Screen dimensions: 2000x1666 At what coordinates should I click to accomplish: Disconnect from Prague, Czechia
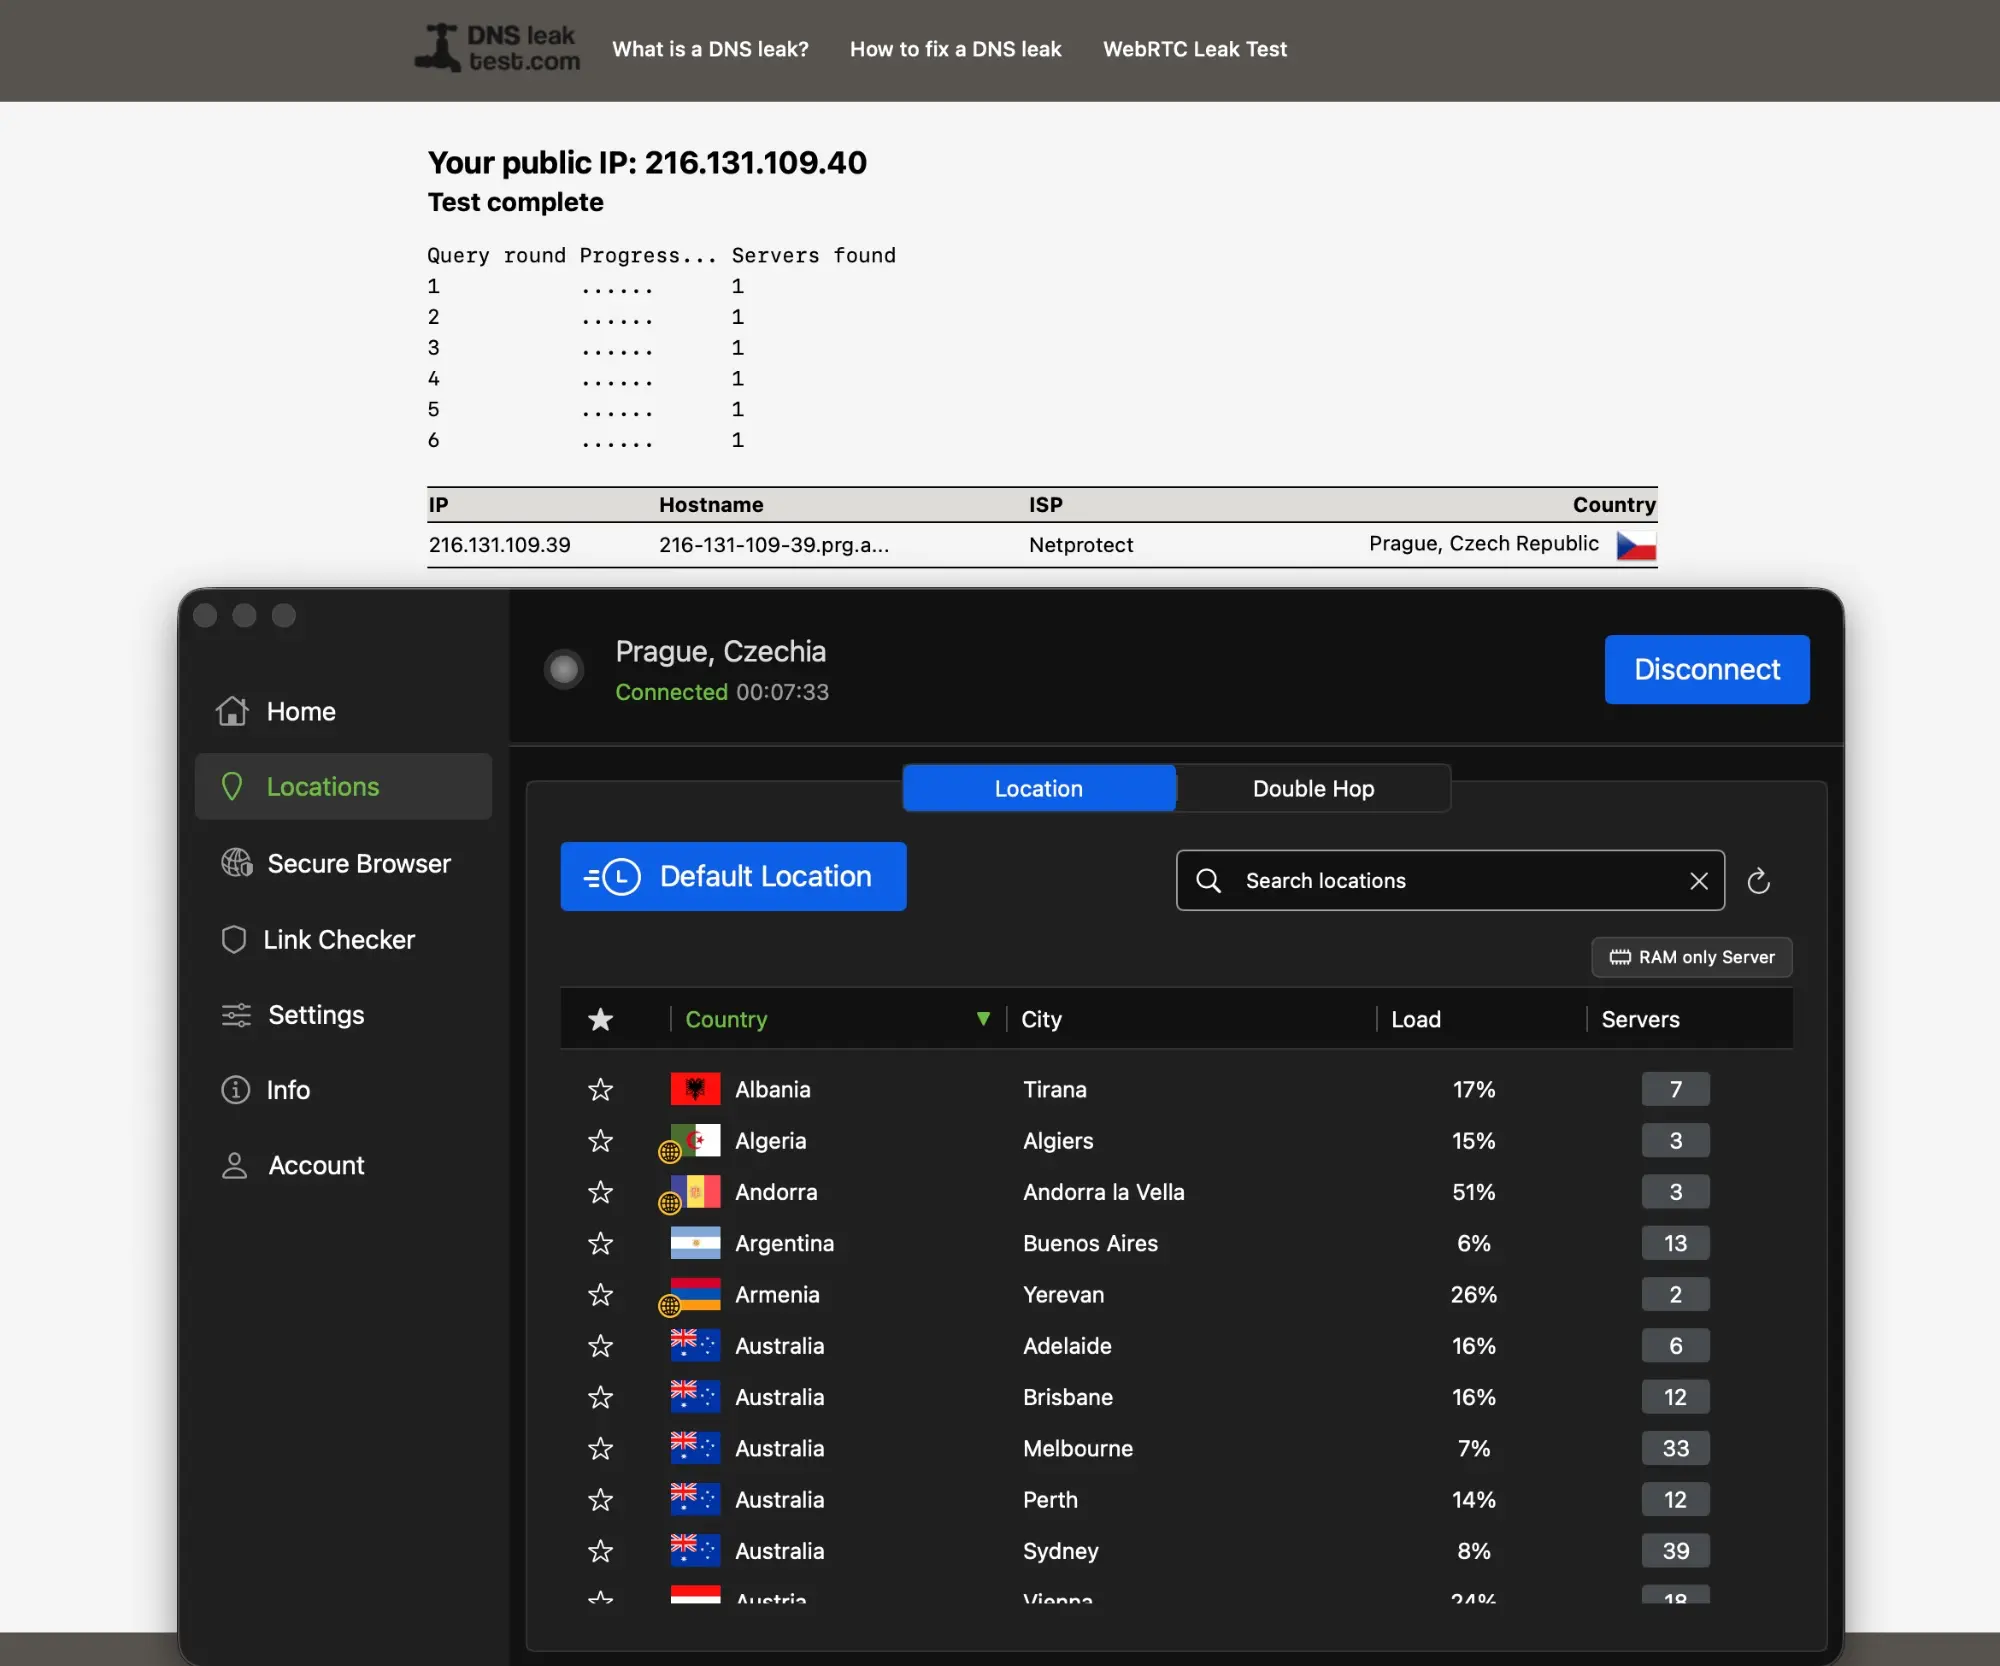[1707, 669]
